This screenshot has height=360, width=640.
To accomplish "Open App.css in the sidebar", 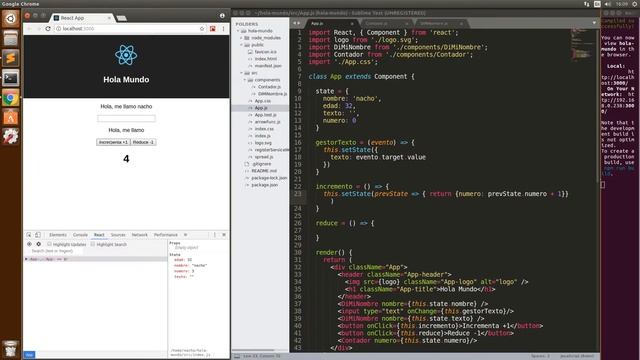I will tap(262, 101).
